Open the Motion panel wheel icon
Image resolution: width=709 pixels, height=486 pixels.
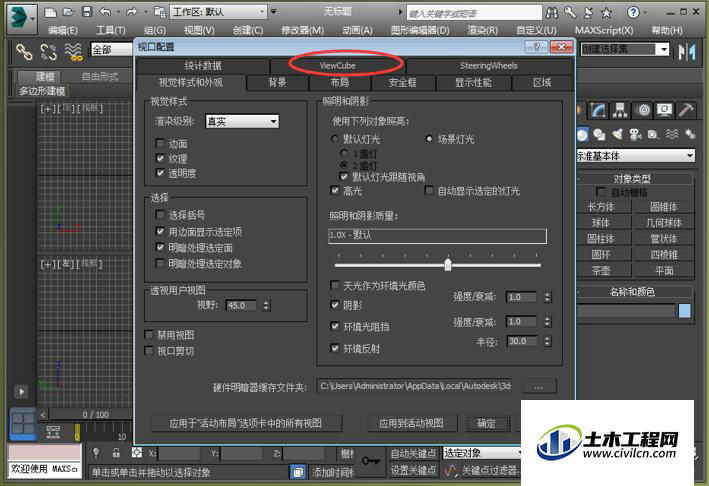643,110
